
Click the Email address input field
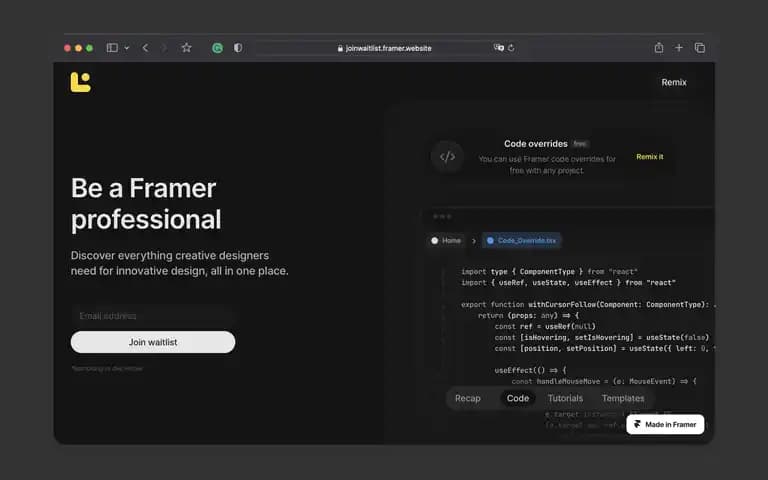153,316
